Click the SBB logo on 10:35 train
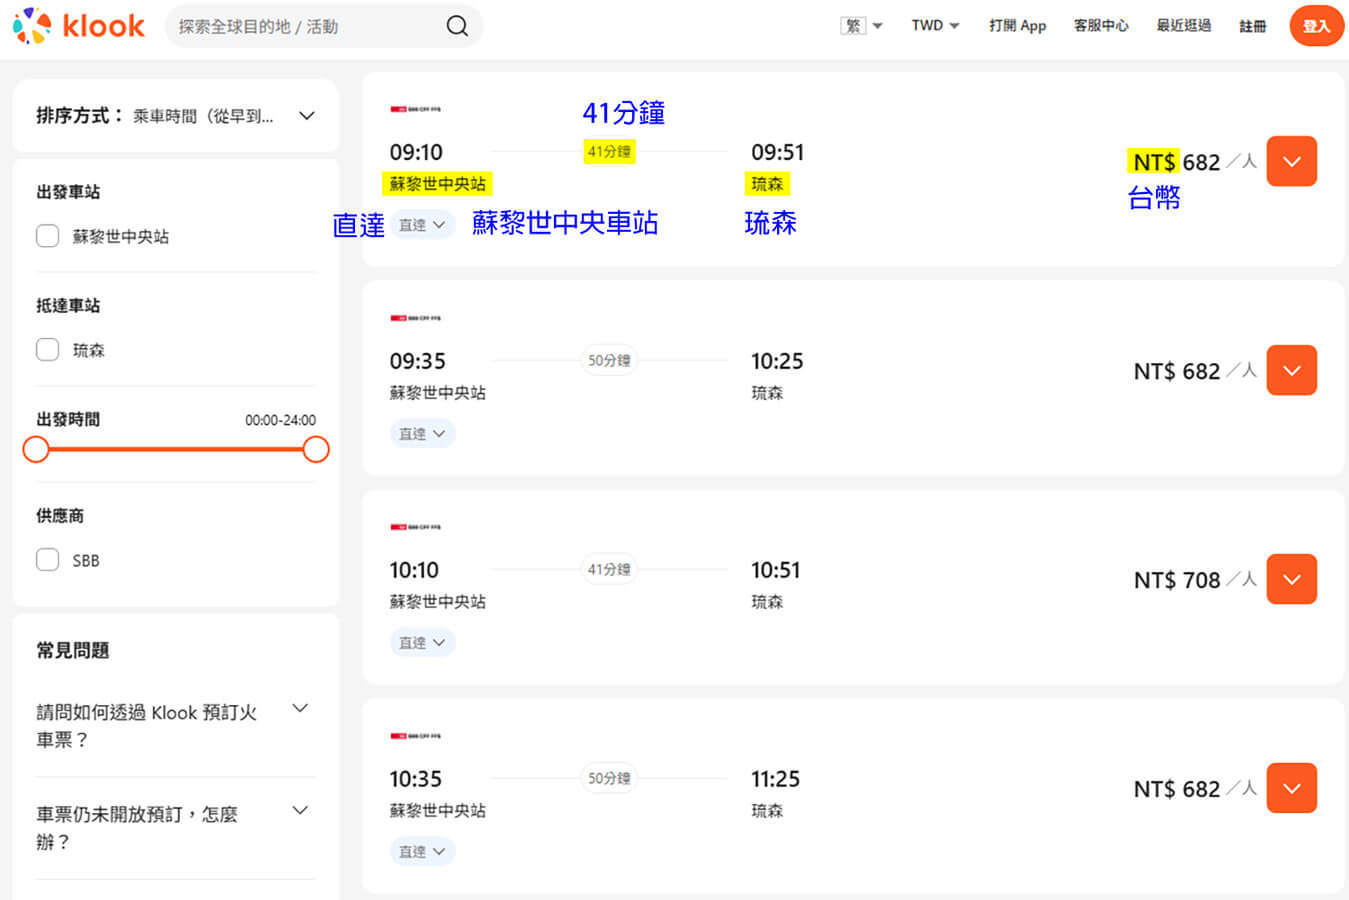Image resolution: width=1349 pixels, height=900 pixels. (415, 736)
